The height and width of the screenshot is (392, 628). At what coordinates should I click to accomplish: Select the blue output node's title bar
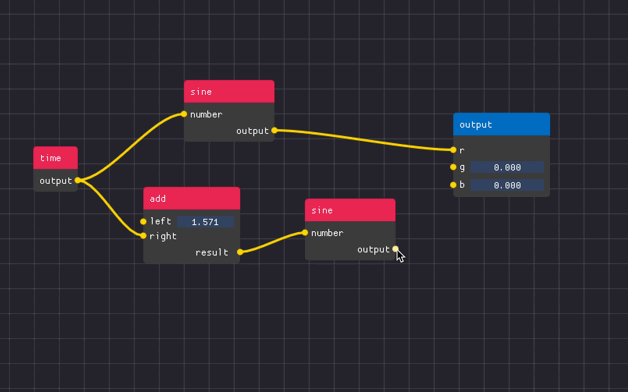point(501,124)
